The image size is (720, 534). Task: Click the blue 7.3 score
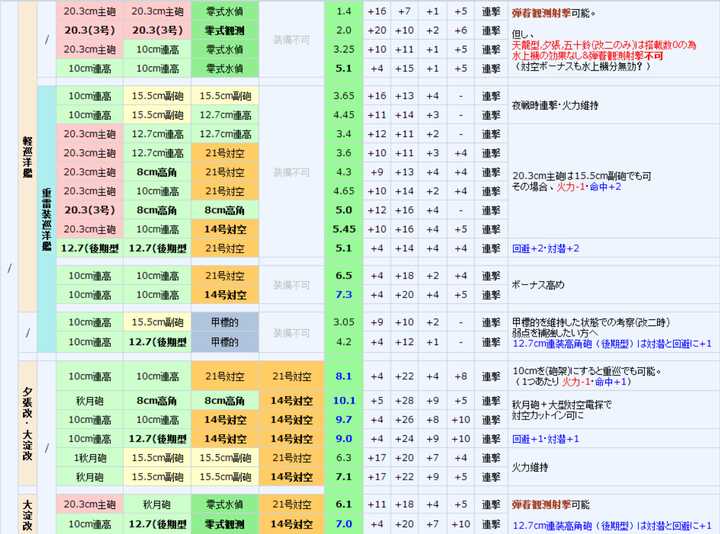point(343,295)
